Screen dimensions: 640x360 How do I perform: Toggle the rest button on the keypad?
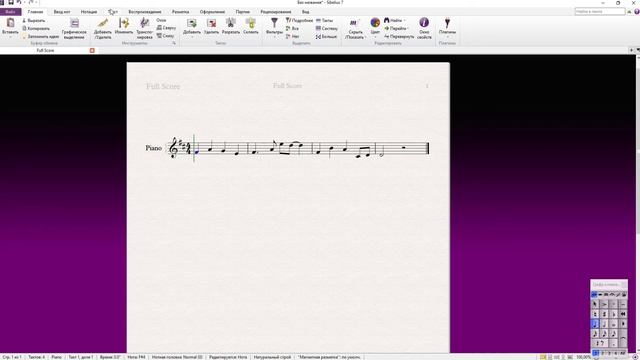point(599,343)
